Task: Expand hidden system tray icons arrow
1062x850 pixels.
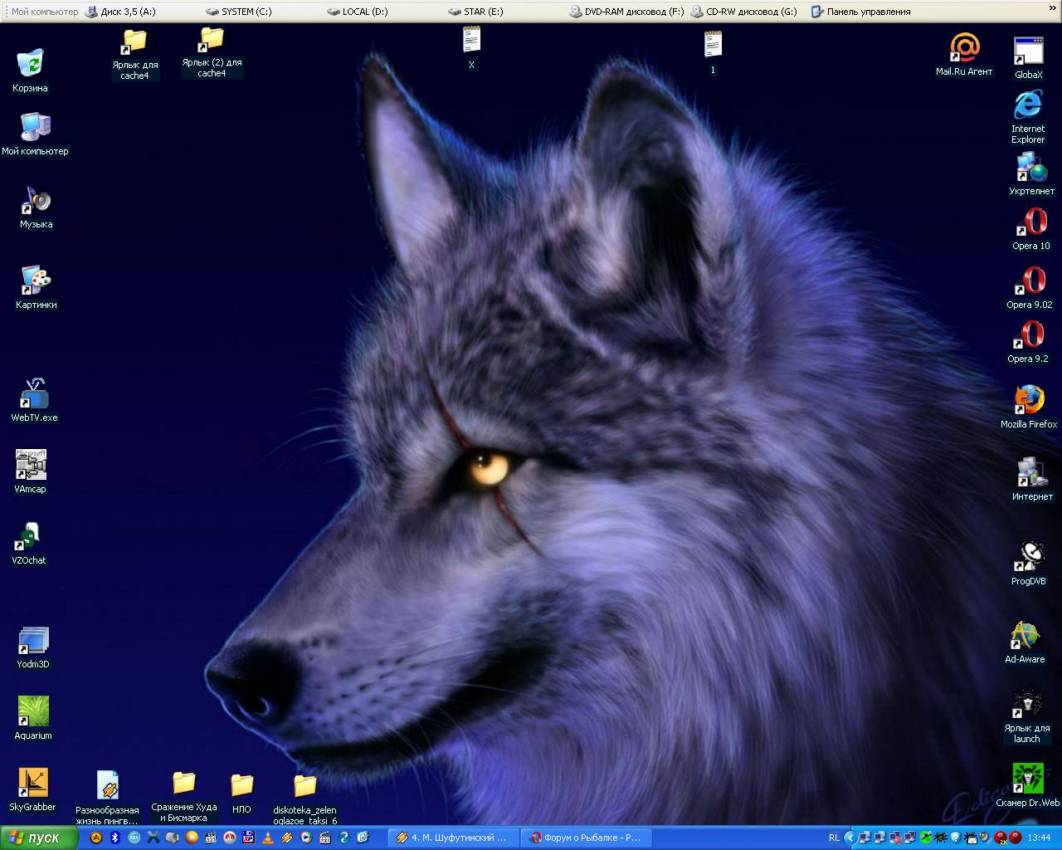Action: click(x=850, y=837)
